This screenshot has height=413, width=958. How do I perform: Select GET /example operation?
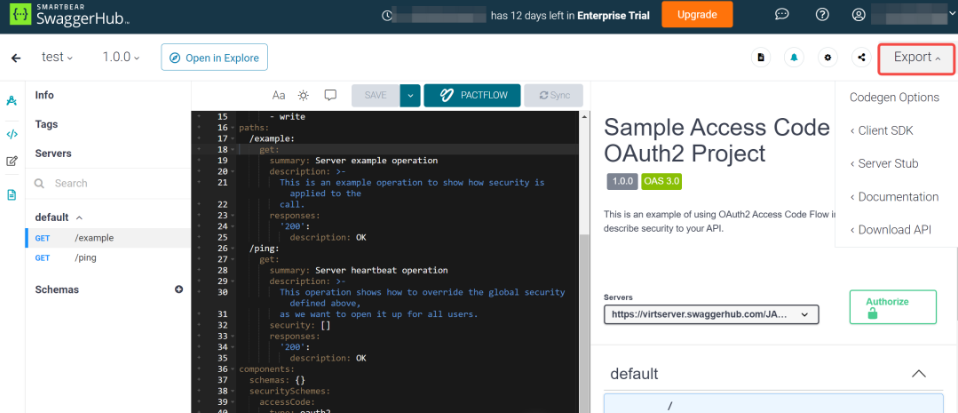coord(108,238)
